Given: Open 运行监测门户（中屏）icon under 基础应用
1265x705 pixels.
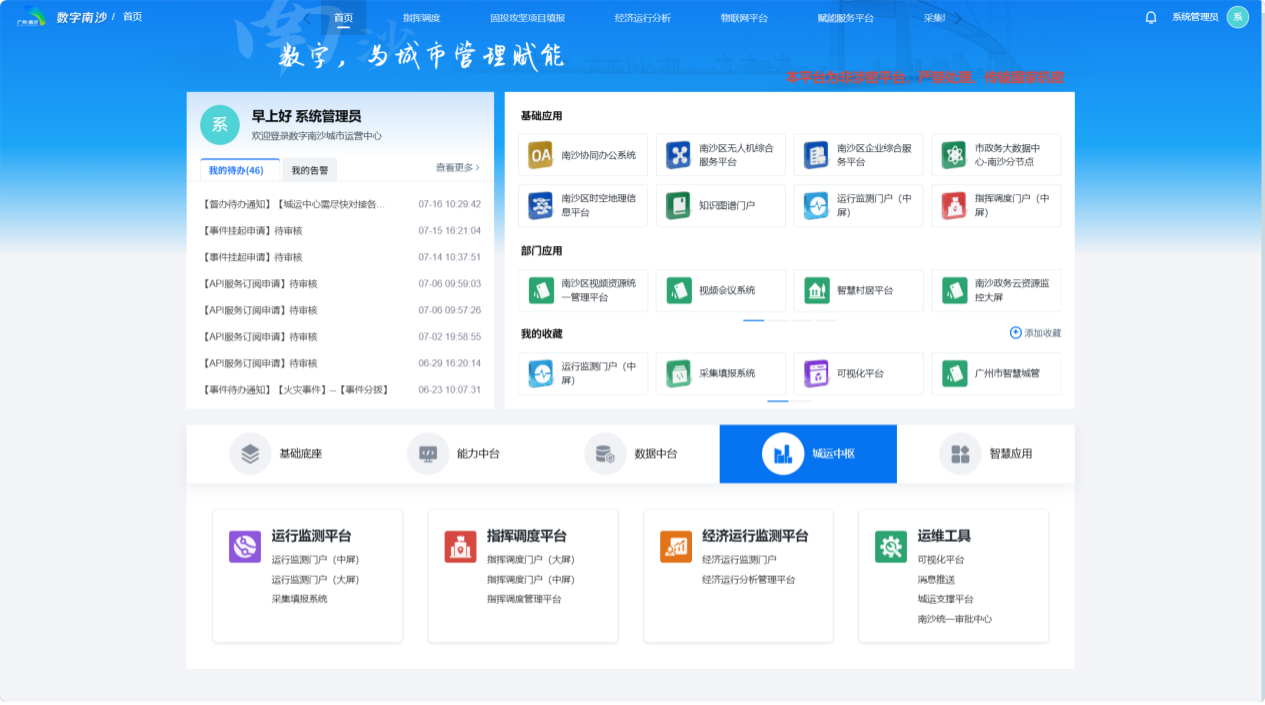Looking at the screenshot, I should click(816, 206).
